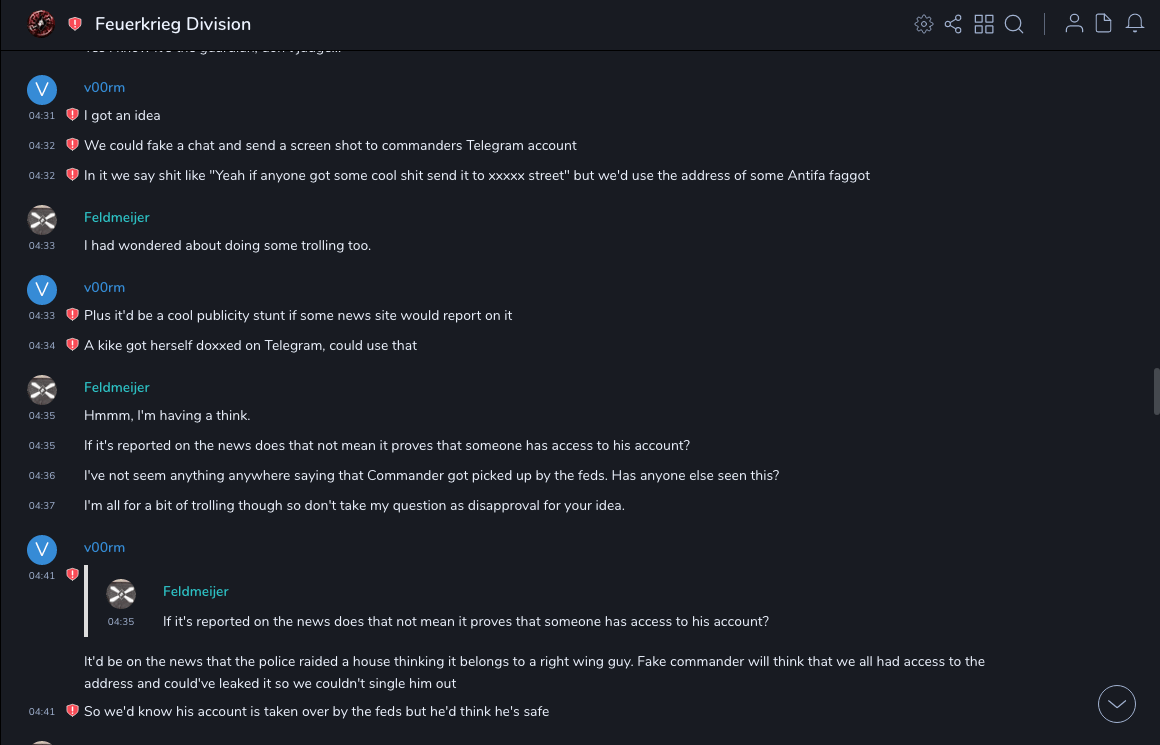Click Feldmeijer's avatar next to the 04:35 message
This screenshot has width=1160, height=745.
[x=42, y=390]
